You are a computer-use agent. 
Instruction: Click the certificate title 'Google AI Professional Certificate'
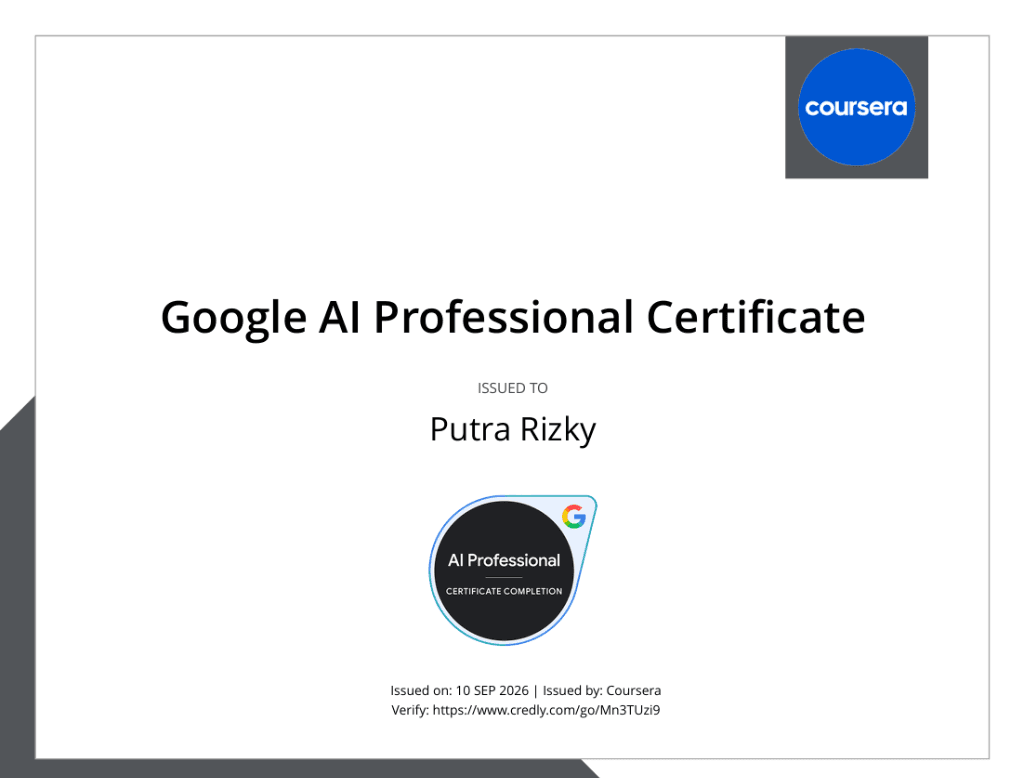pos(513,317)
